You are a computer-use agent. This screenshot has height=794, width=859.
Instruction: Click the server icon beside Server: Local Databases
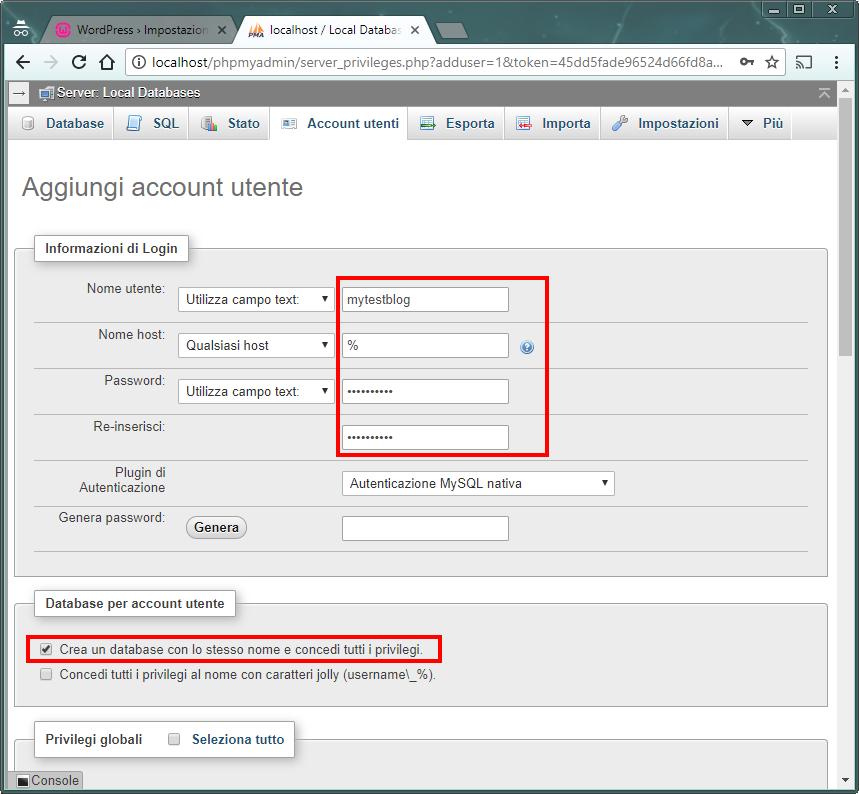pos(47,94)
